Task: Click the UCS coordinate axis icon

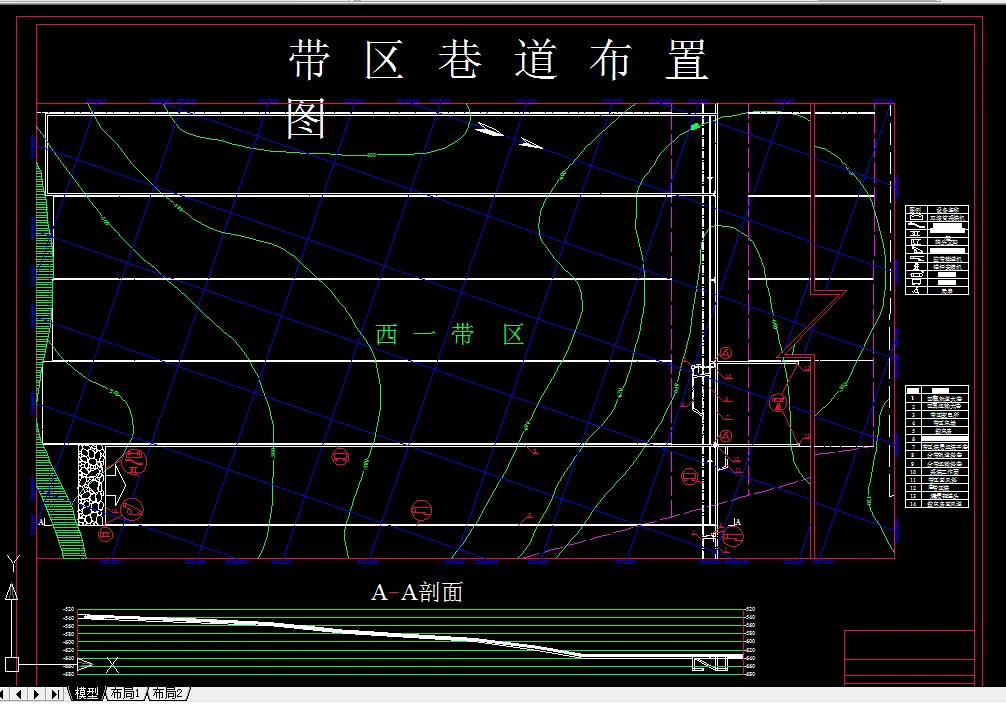Action: point(11,663)
